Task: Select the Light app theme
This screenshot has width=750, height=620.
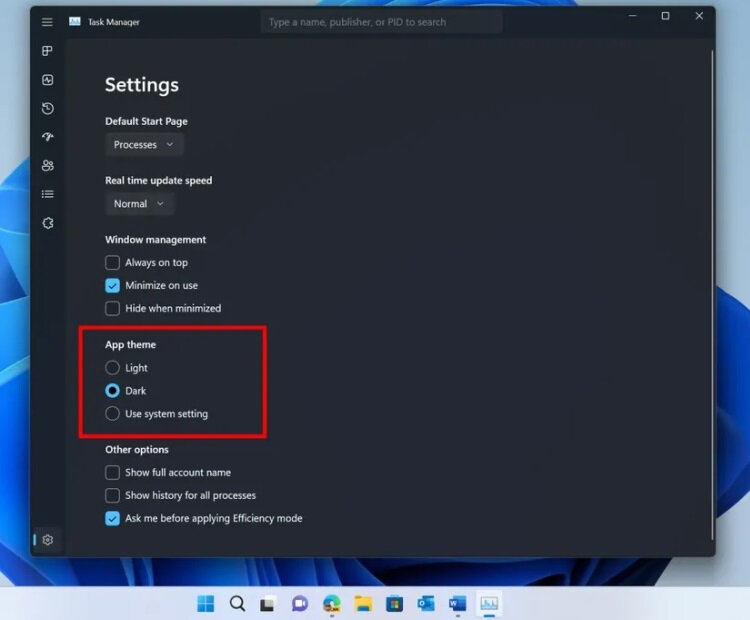Action: coord(112,368)
